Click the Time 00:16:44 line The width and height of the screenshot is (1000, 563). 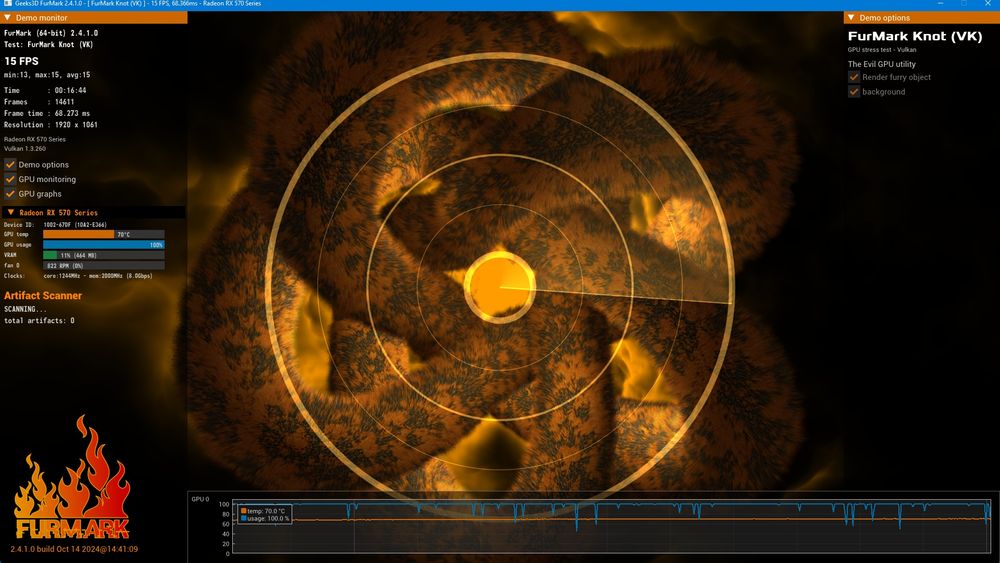(45, 91)
